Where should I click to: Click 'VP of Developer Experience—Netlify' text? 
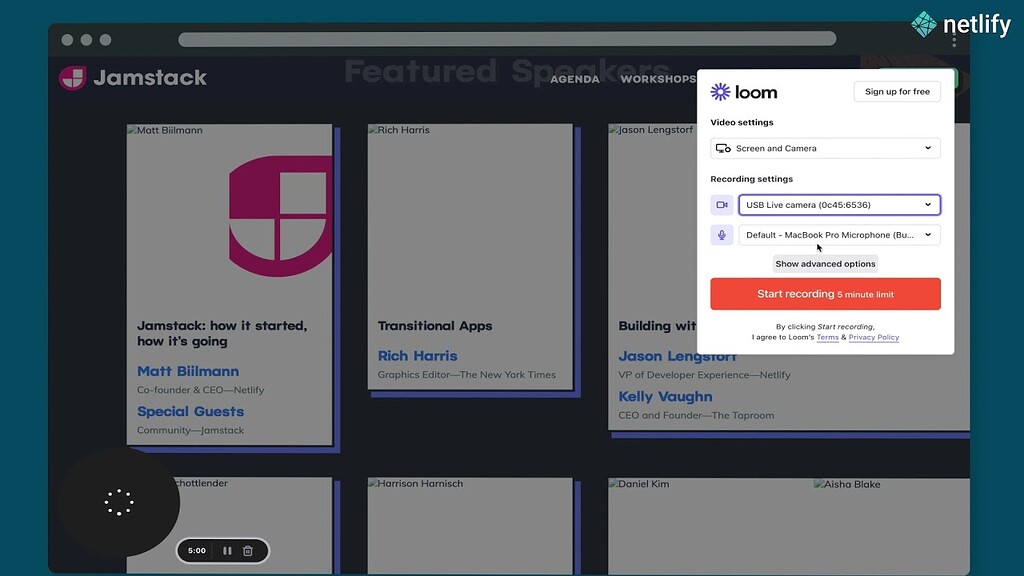704,375
